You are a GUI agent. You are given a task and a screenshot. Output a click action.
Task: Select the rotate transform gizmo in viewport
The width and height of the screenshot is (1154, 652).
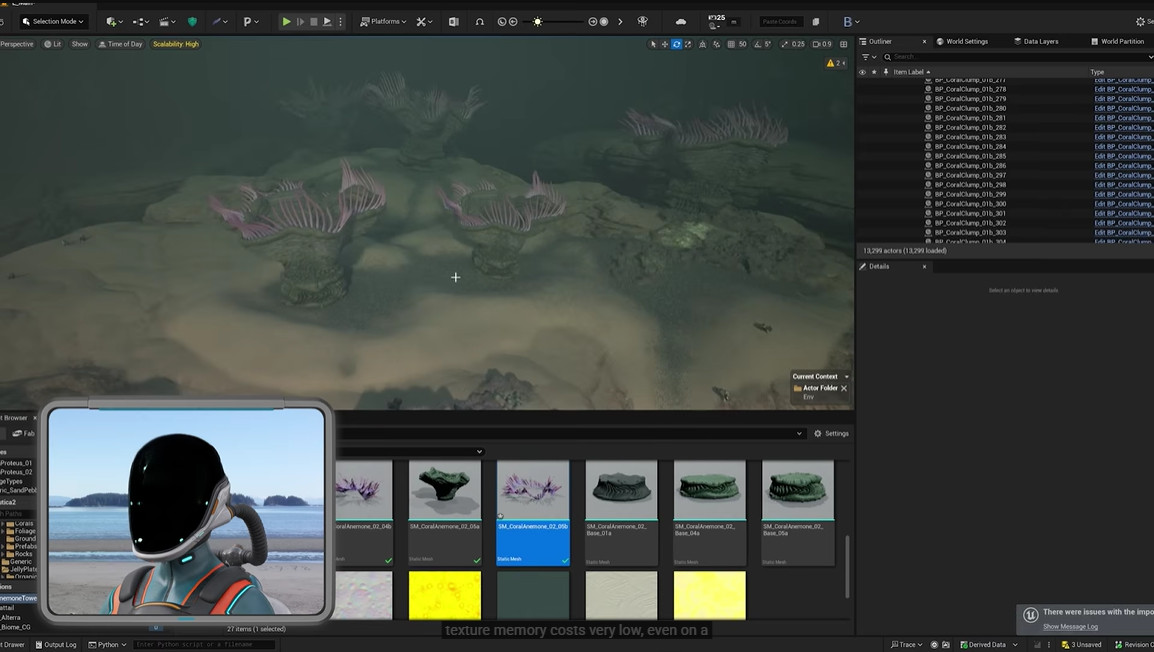676,44
